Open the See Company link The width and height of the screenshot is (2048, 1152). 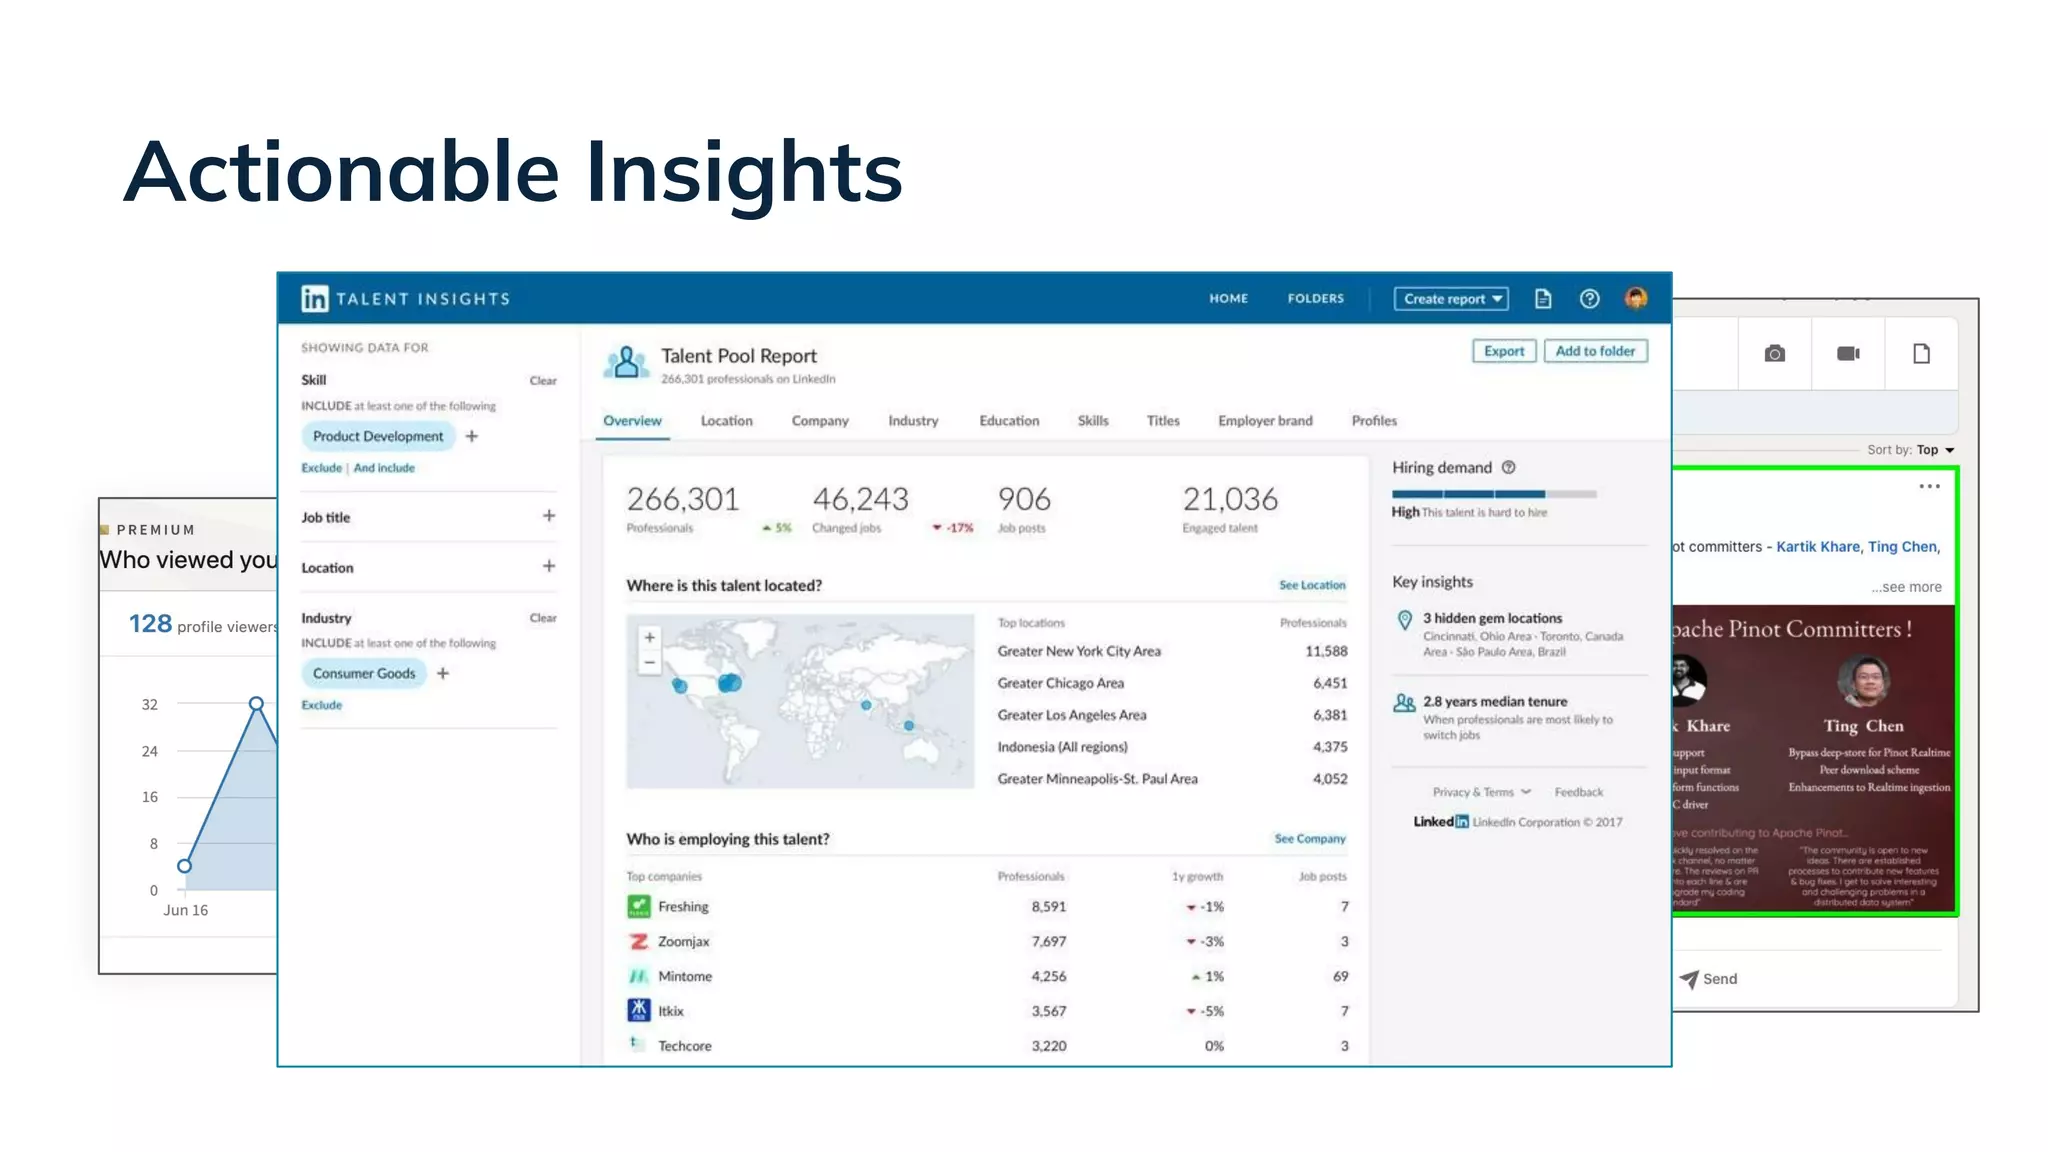1310,839
